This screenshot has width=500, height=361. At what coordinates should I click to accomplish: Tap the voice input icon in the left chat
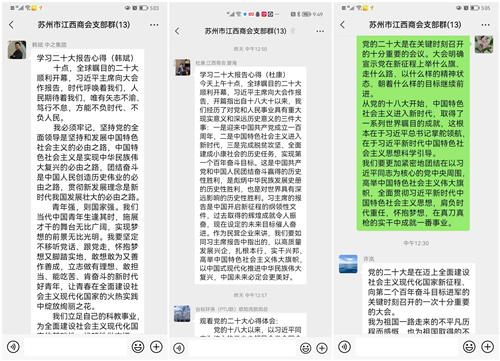[x=13, y=347]
